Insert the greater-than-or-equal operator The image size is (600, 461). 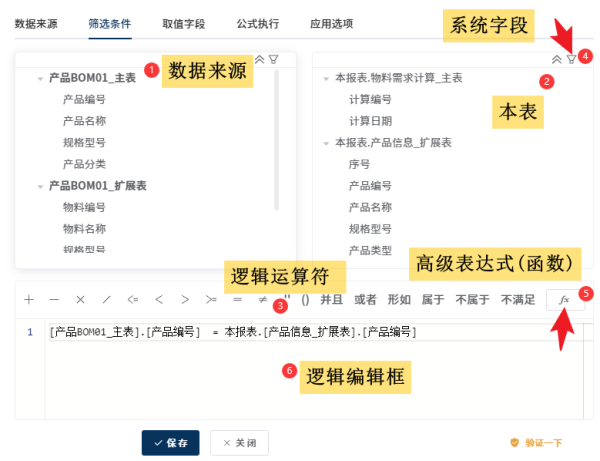click(x=211, y=300)
